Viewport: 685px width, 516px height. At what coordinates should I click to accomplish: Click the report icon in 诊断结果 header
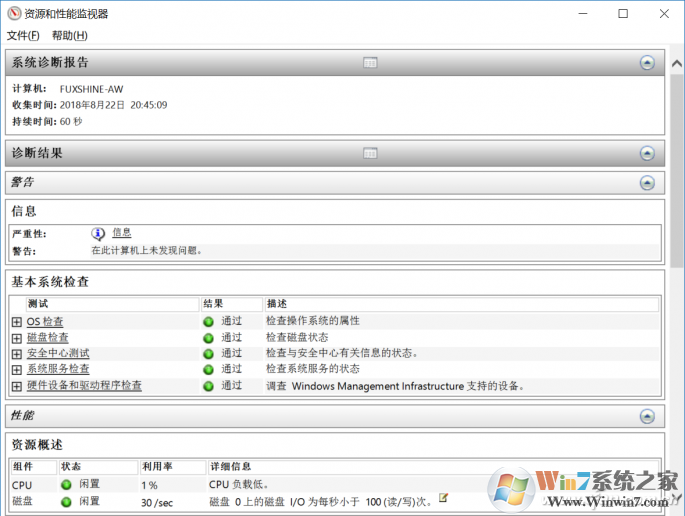click(x=370, y=154)
